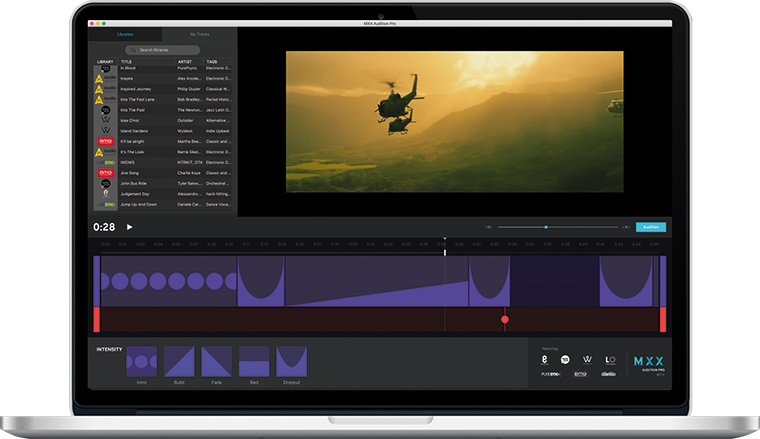The width and height of the screenshot is (760, 439).
Task: Click the volume slider handle
Action: (546, 227)
